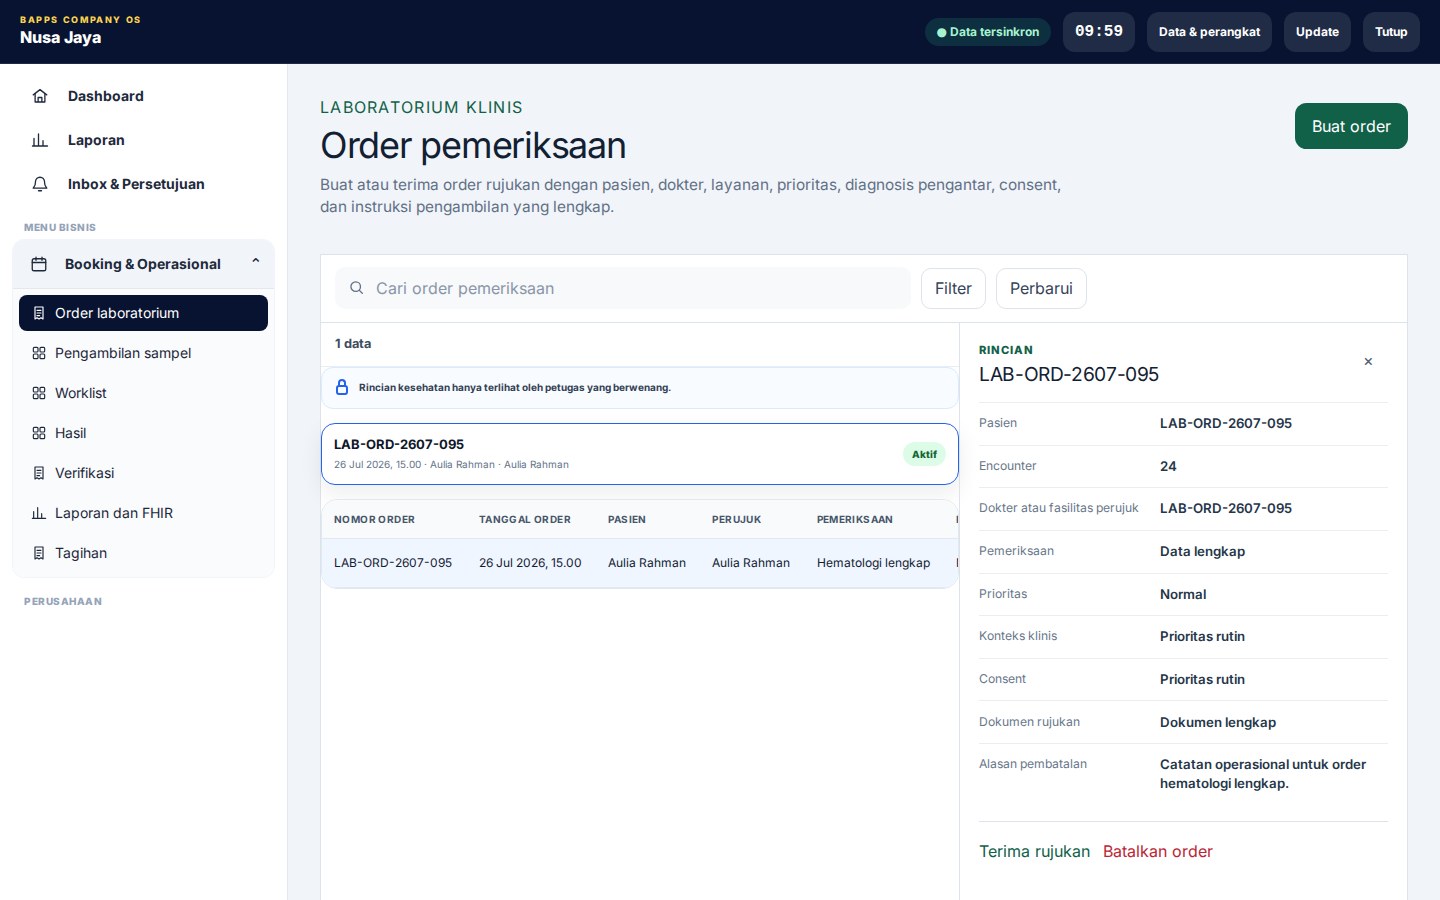Viewport: 1440px width, 900px height.
Task: Click the Tutup button in top bar
Action: pos(1391,32)
